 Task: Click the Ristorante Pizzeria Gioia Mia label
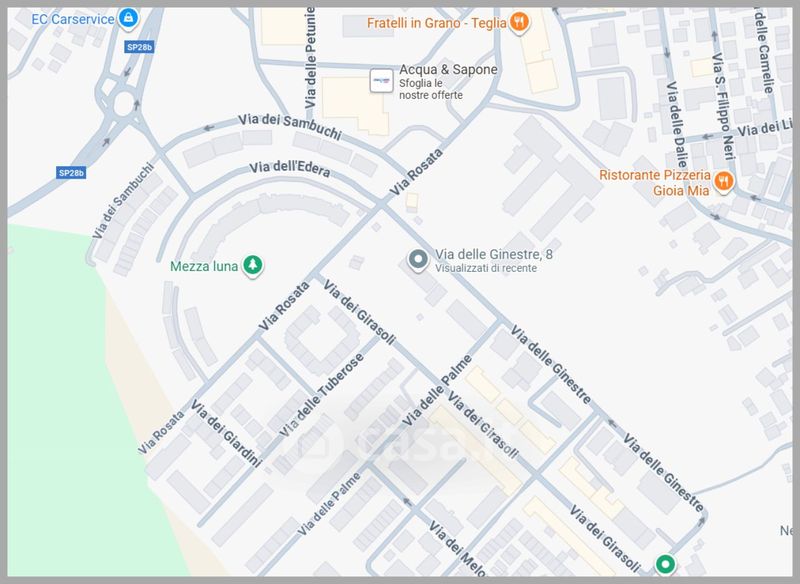pos(655,183)
